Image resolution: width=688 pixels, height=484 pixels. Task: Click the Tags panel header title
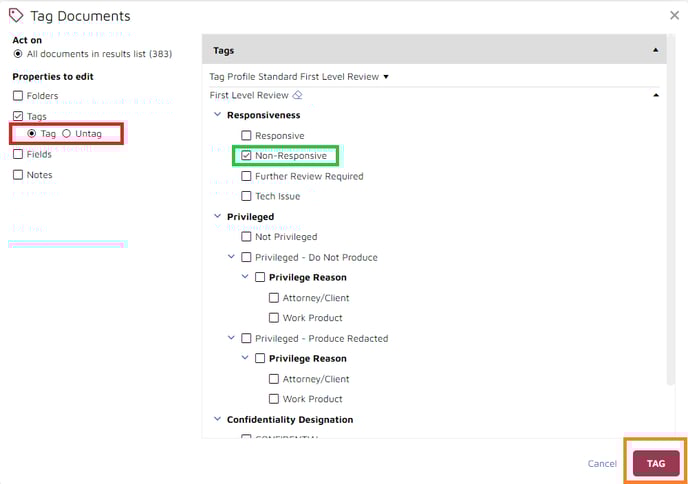(223, 50)
